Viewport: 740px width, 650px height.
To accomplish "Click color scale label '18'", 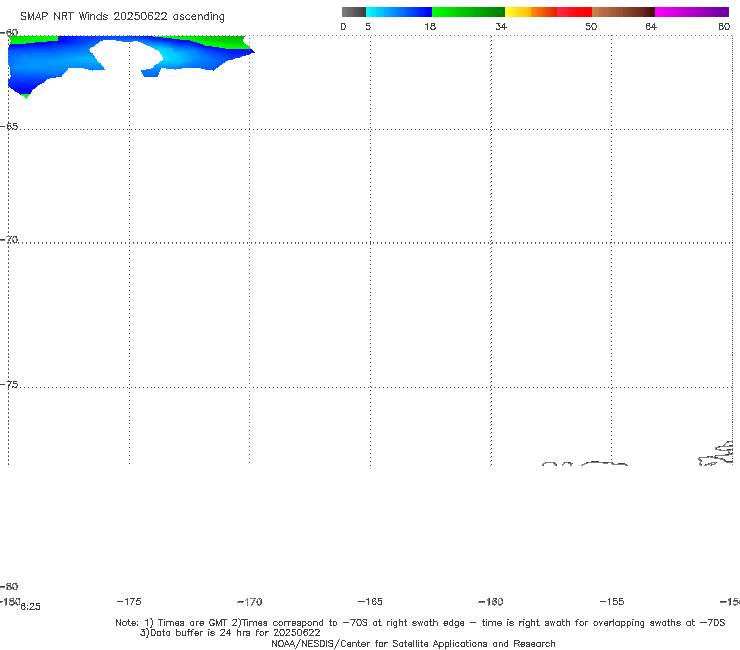I will pyautogui.click(x=430, y=26).
